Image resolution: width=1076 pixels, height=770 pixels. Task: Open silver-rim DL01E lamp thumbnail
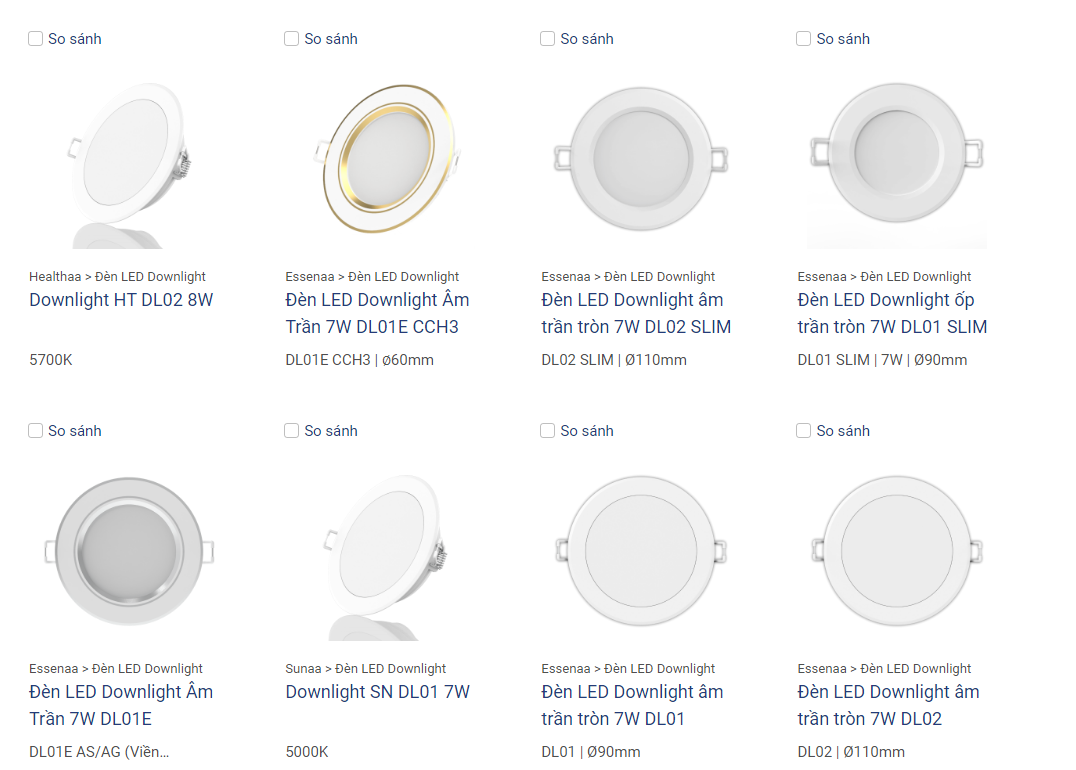coord(129,552)
